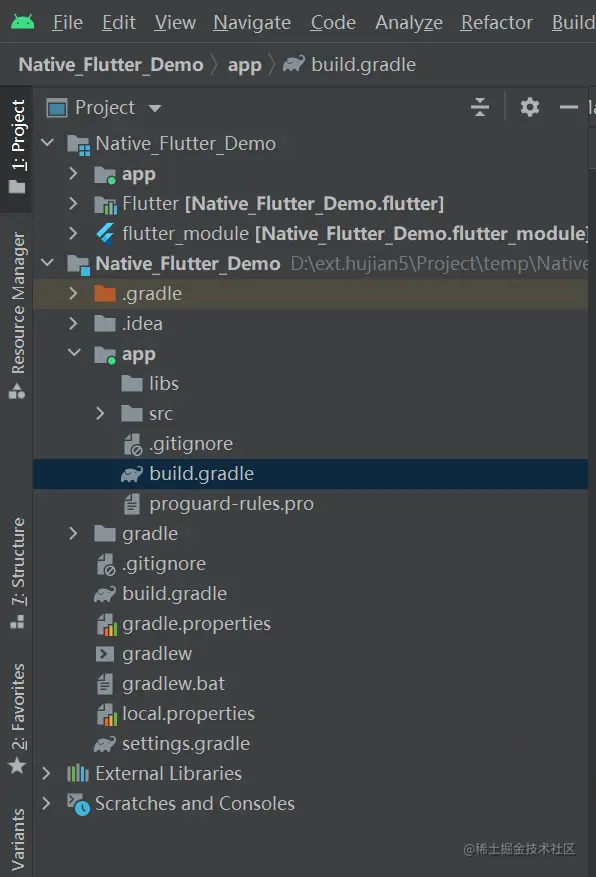Toggle the 1: Project side tab
Screen dimensions: 596x877
point(17,147)
